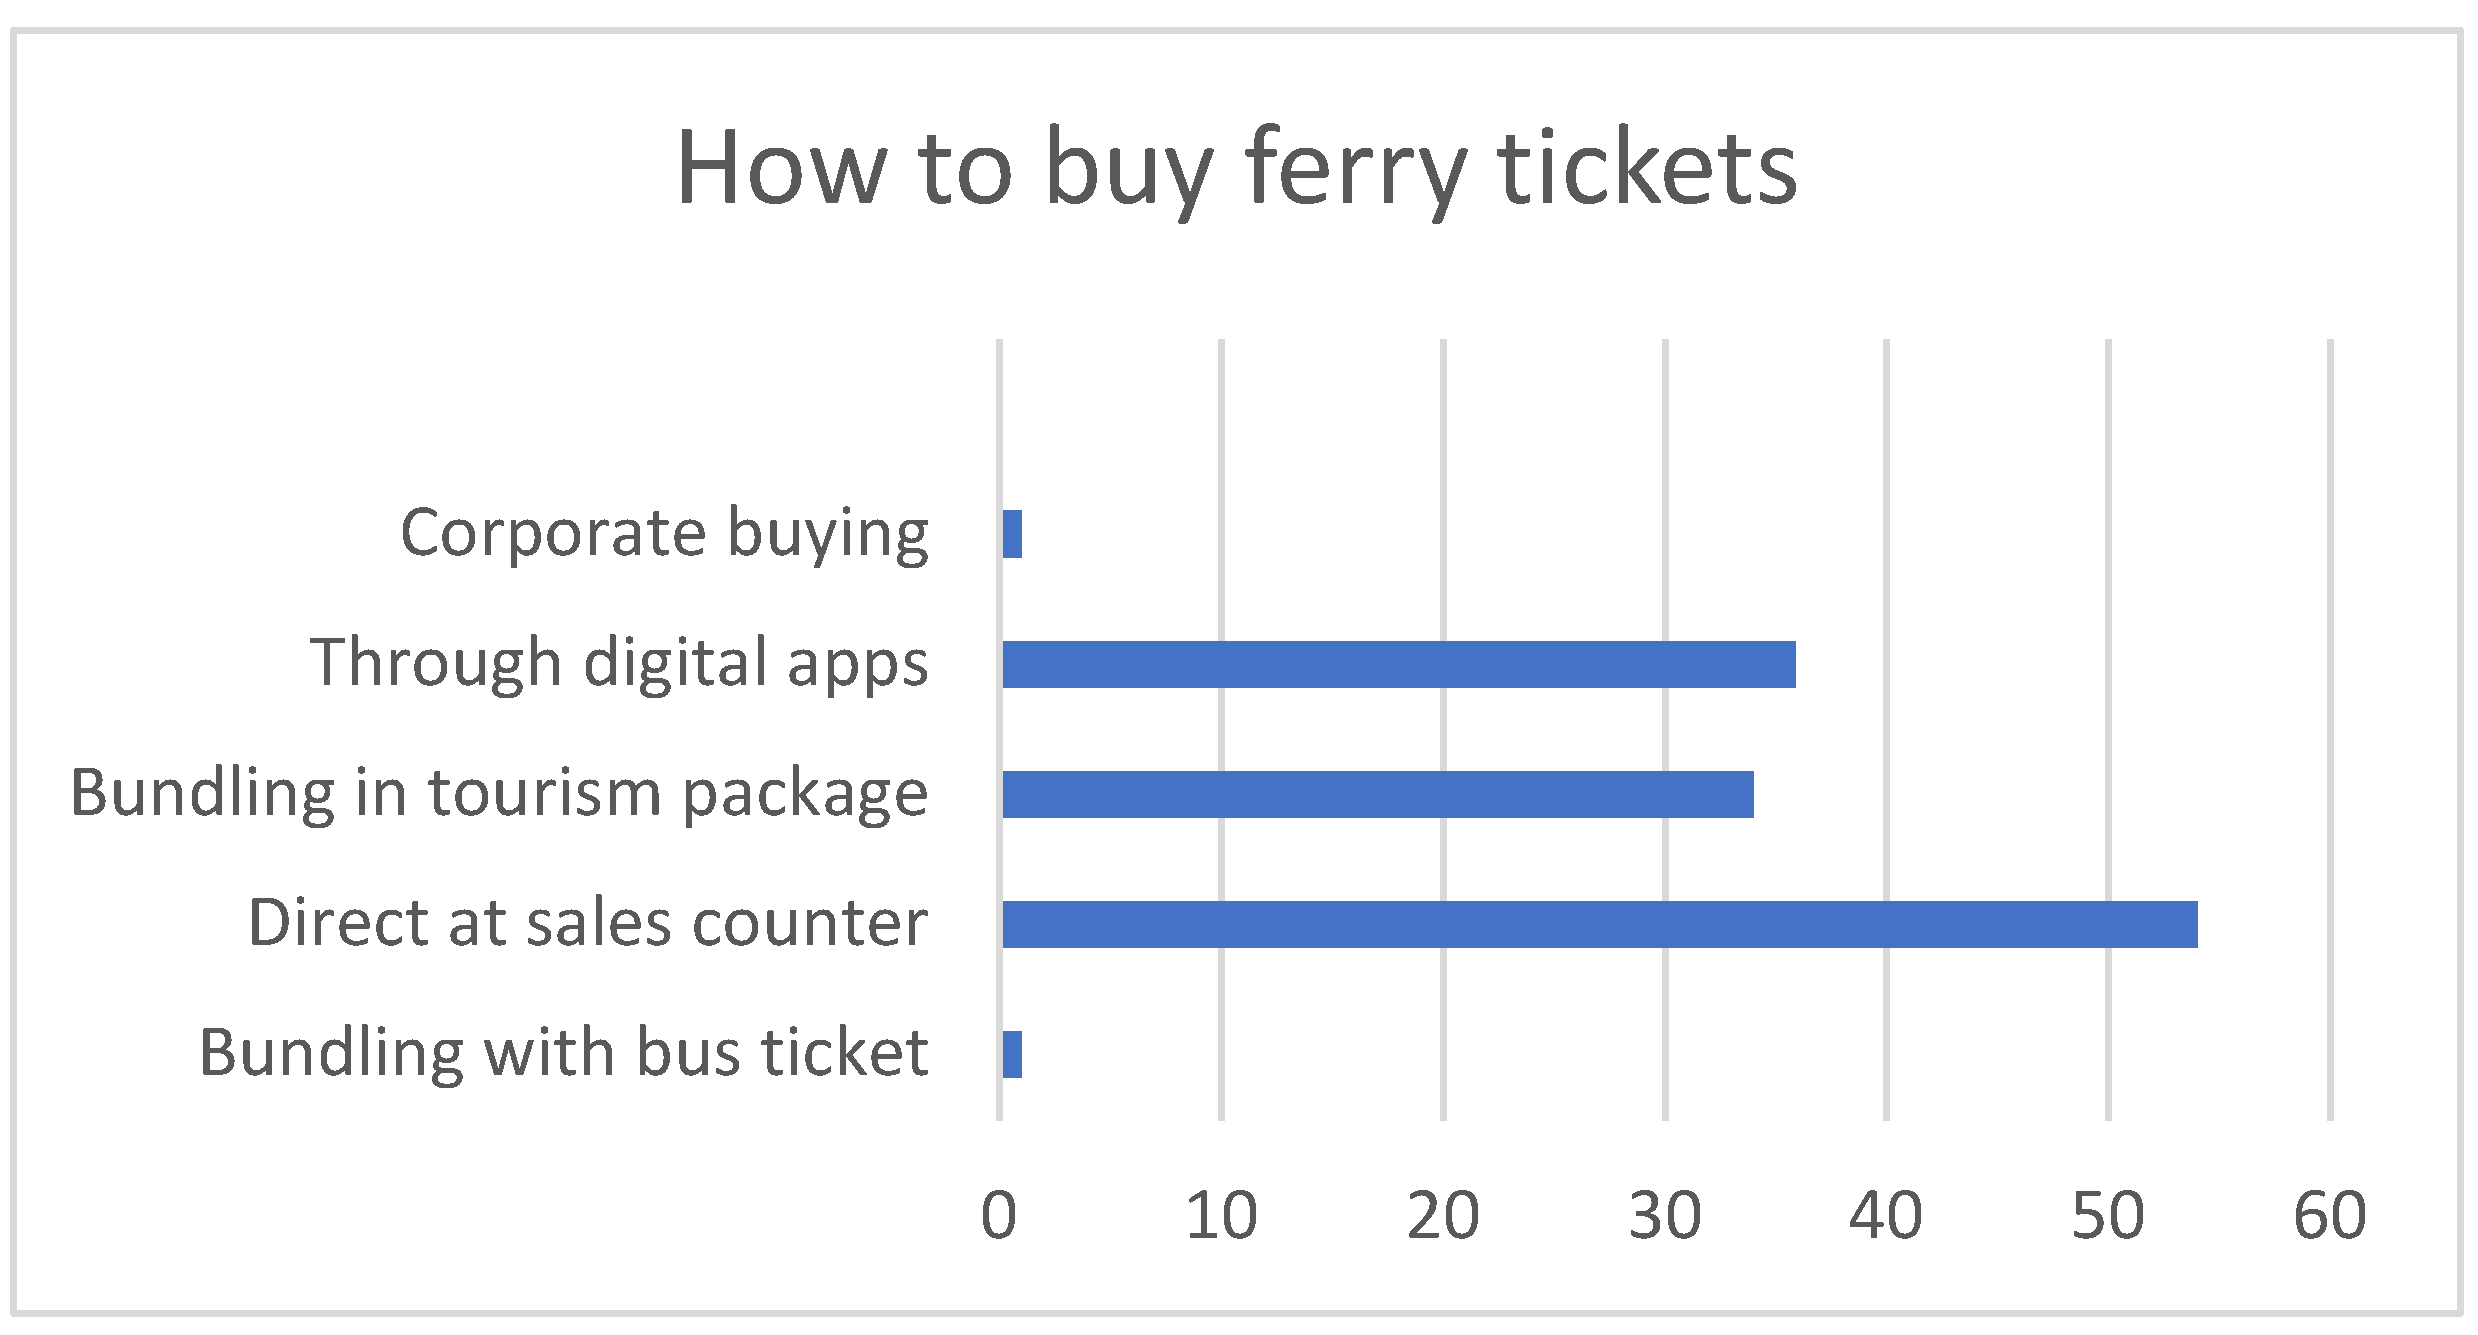This screenshot has height=1335, width=2478.
Task: Click the chart title 'How to buy ferry tickets'
Action: click(x=1237, y=168)
